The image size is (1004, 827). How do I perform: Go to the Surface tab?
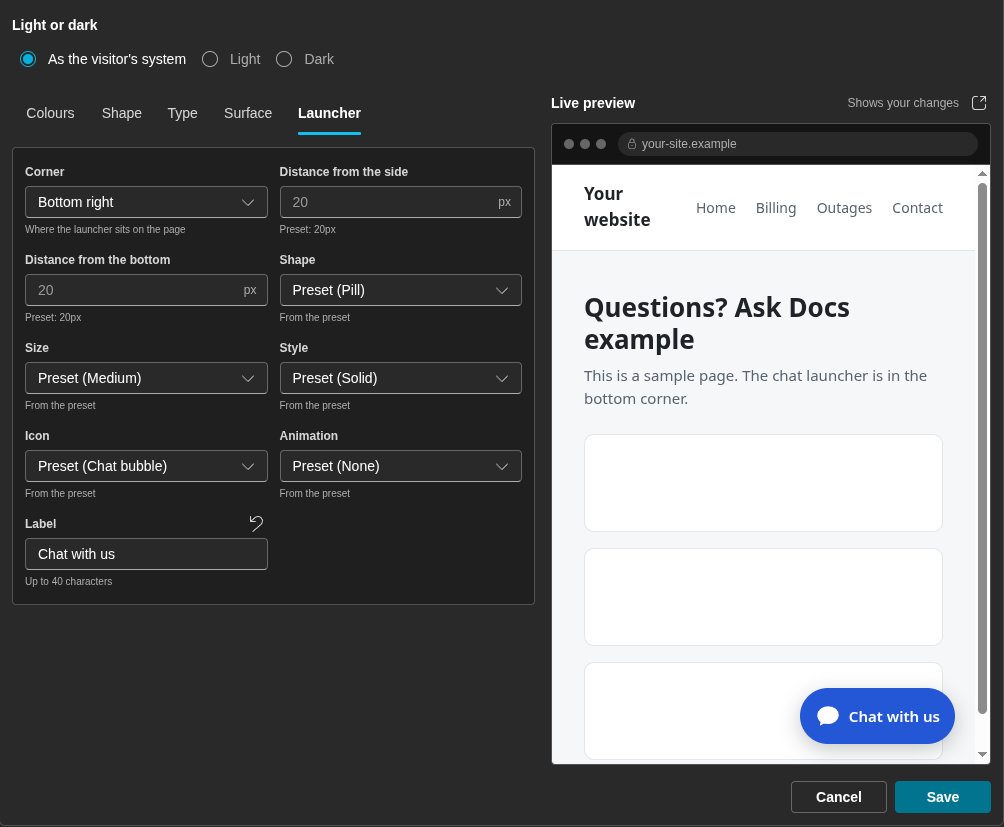pyautogui.click(x=248, y=113)
